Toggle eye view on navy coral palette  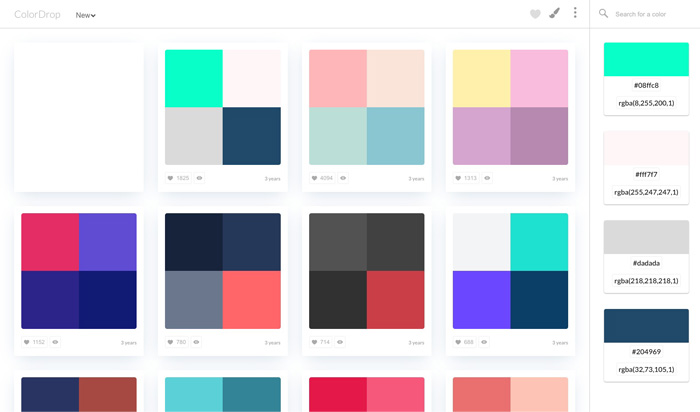tap(196, 342)
